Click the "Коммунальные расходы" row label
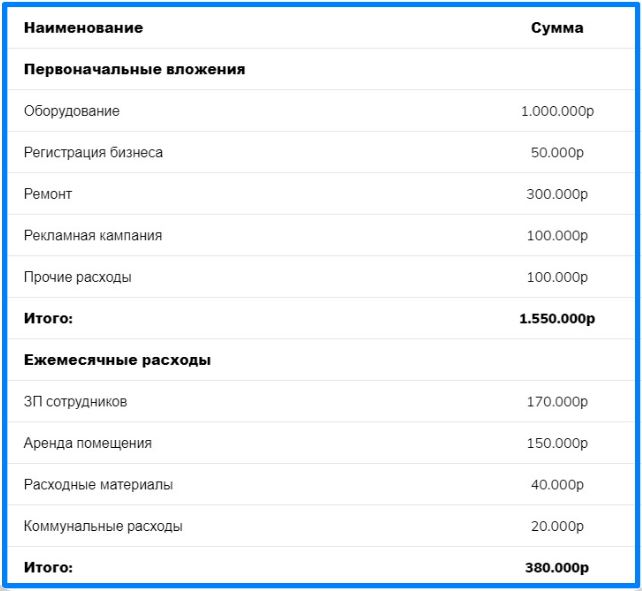Image resolution: width=642 pixels, height=591 pixels. [x=103, y=526]
